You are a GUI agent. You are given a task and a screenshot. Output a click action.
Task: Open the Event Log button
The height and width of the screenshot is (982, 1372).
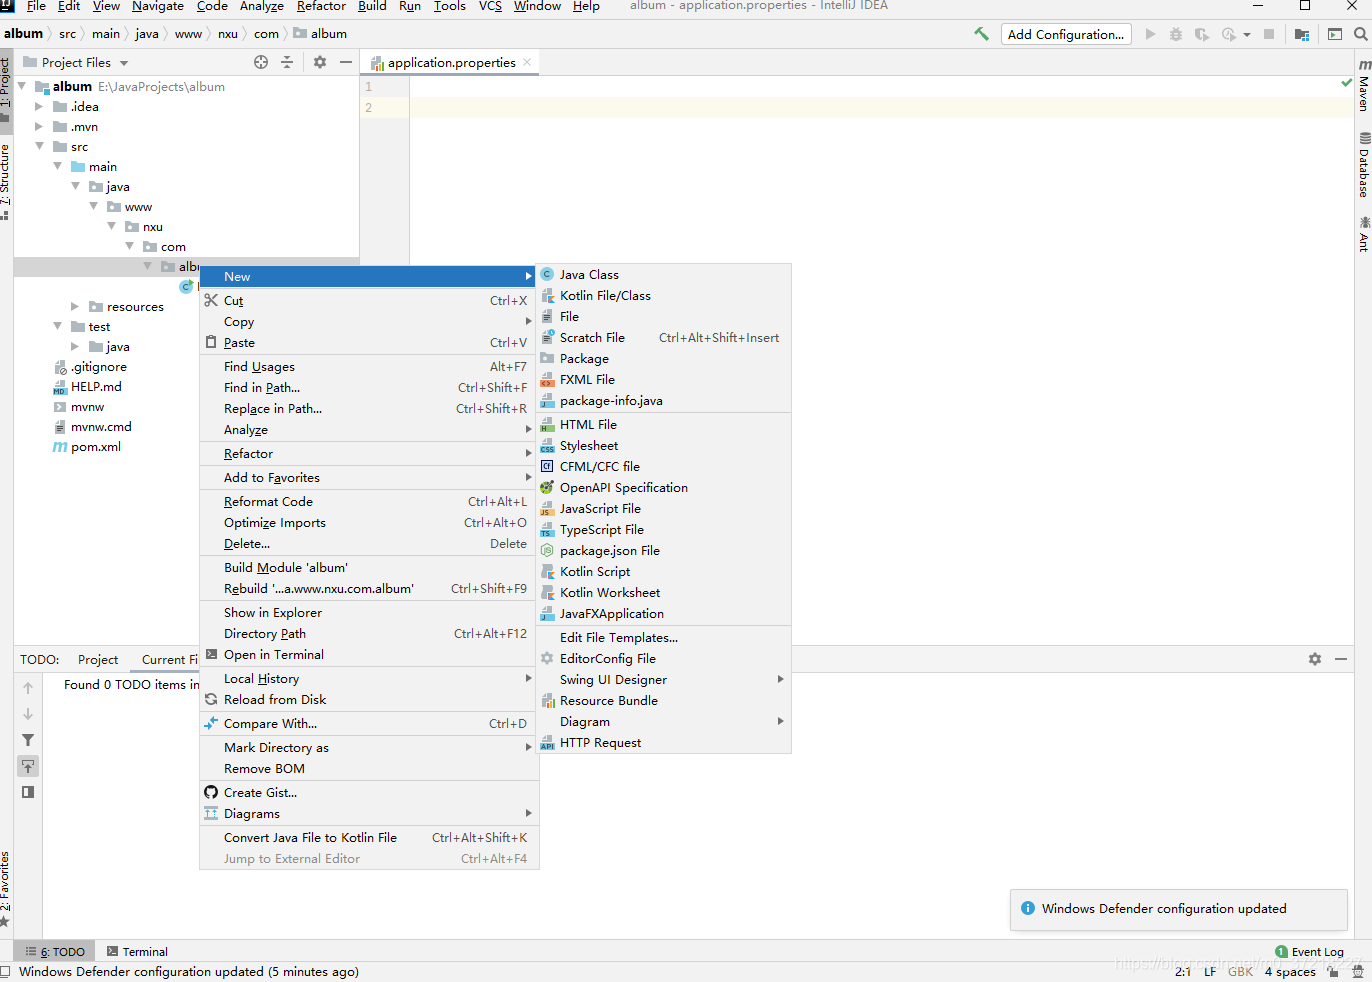click(1310, 952)
